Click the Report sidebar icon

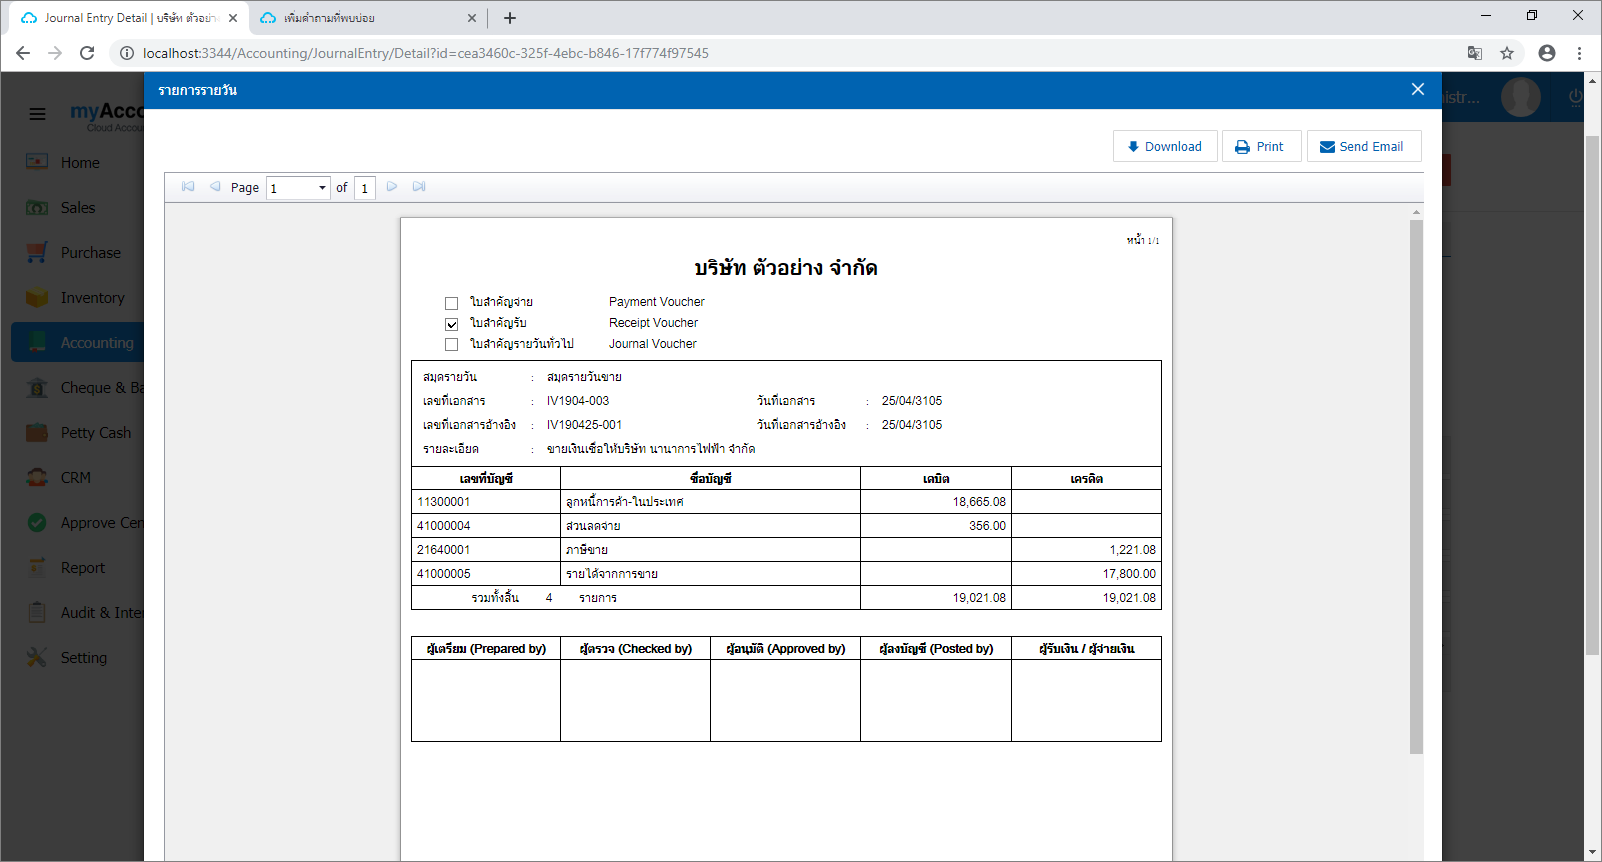click(37, 567)
